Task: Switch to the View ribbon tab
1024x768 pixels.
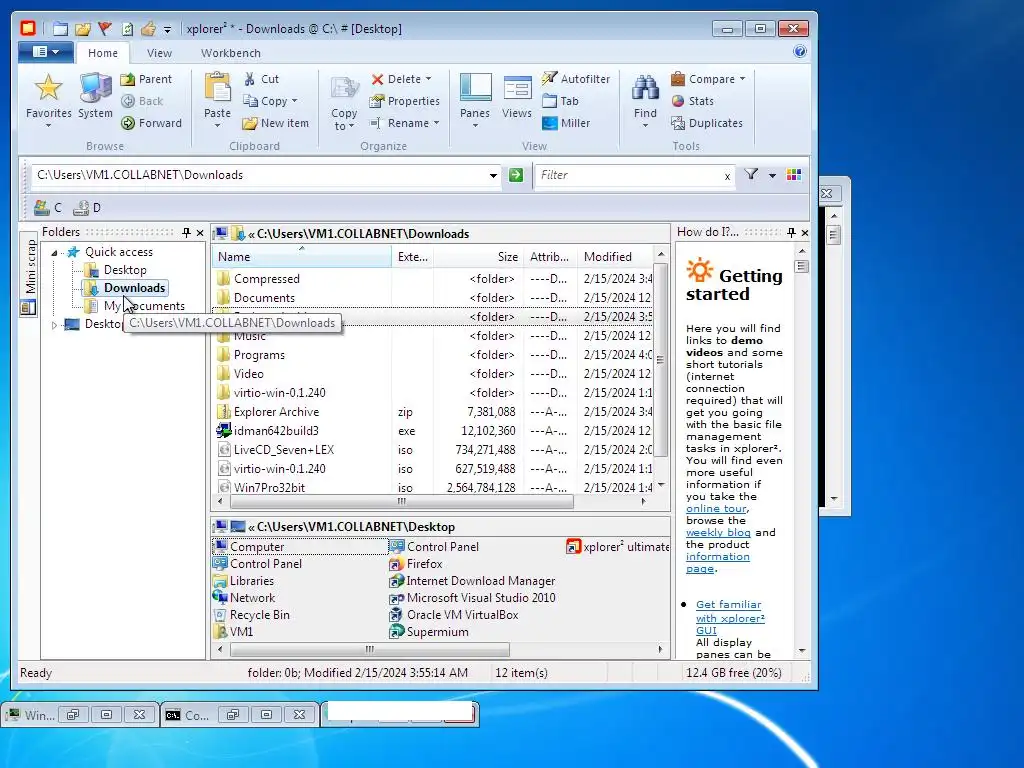Action: (159, 53)
